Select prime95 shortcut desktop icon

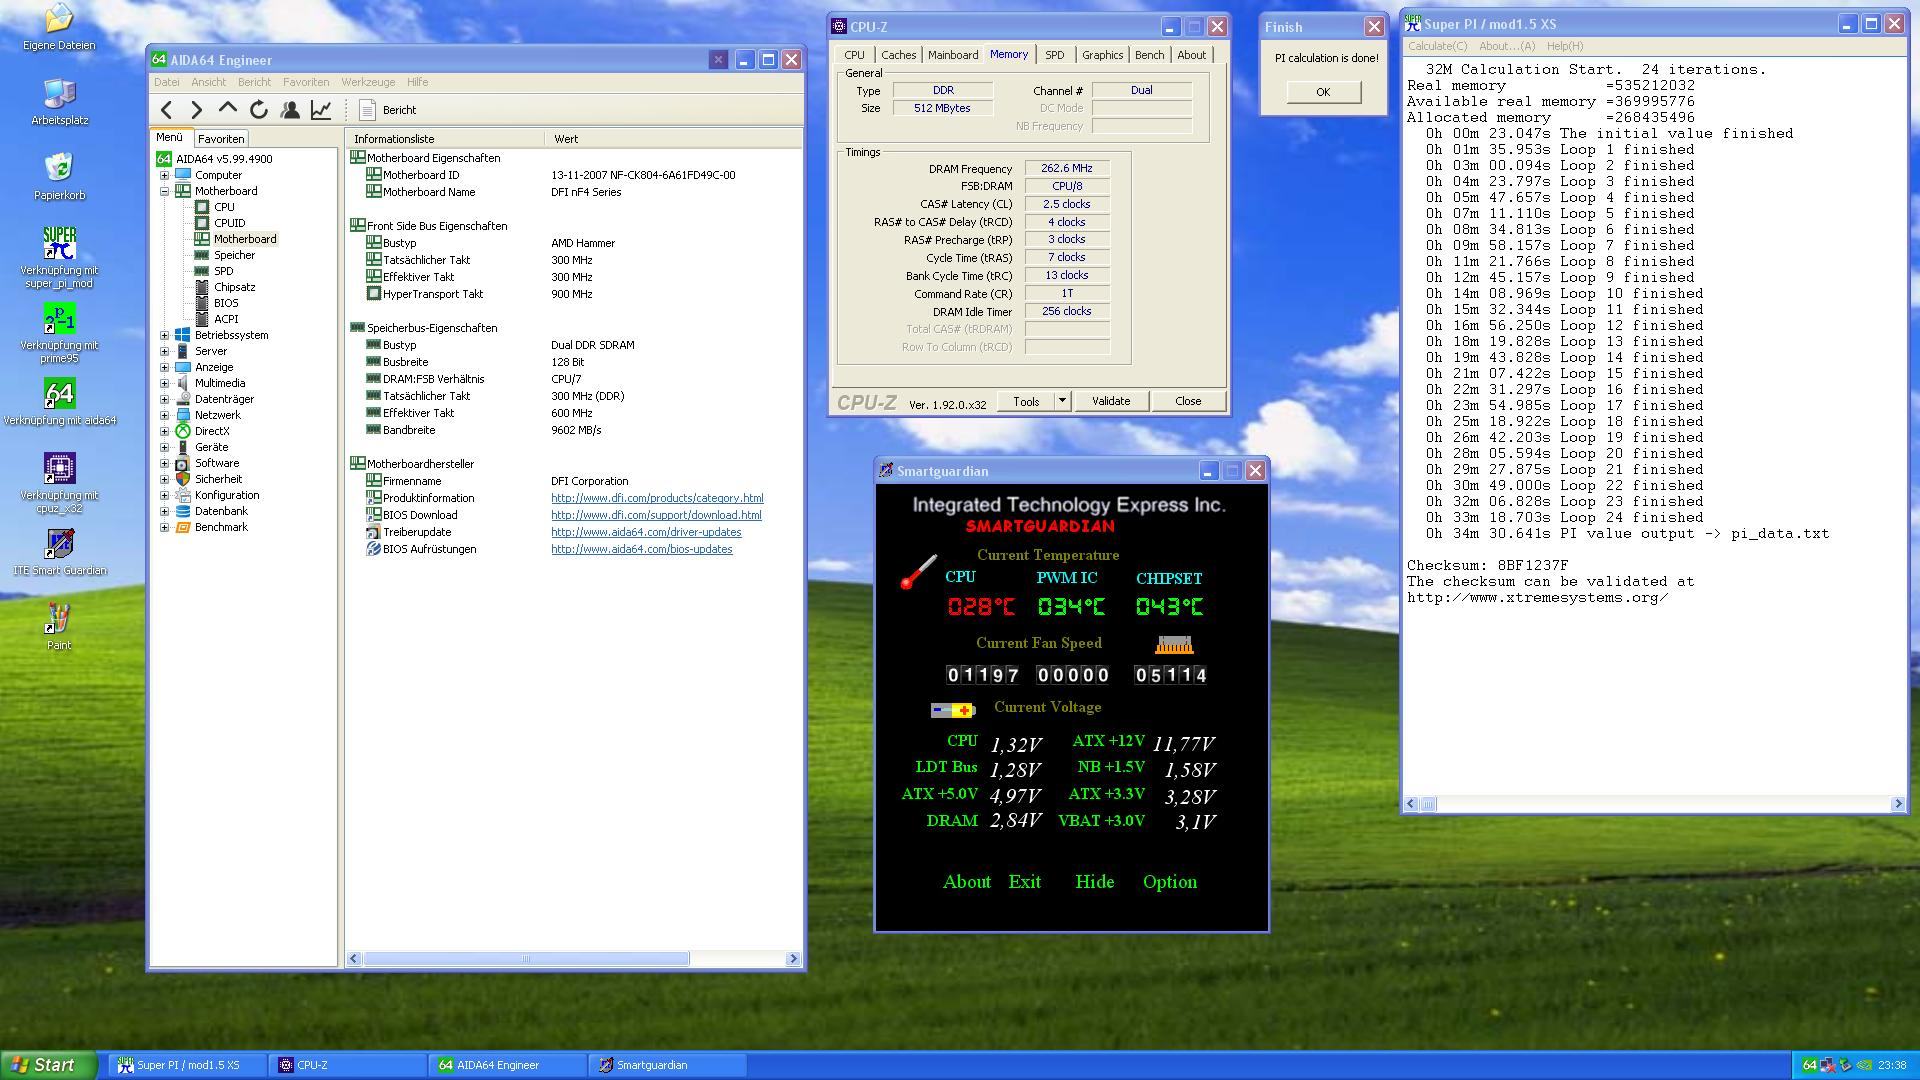pyautogui.click(x=59, y=332)
